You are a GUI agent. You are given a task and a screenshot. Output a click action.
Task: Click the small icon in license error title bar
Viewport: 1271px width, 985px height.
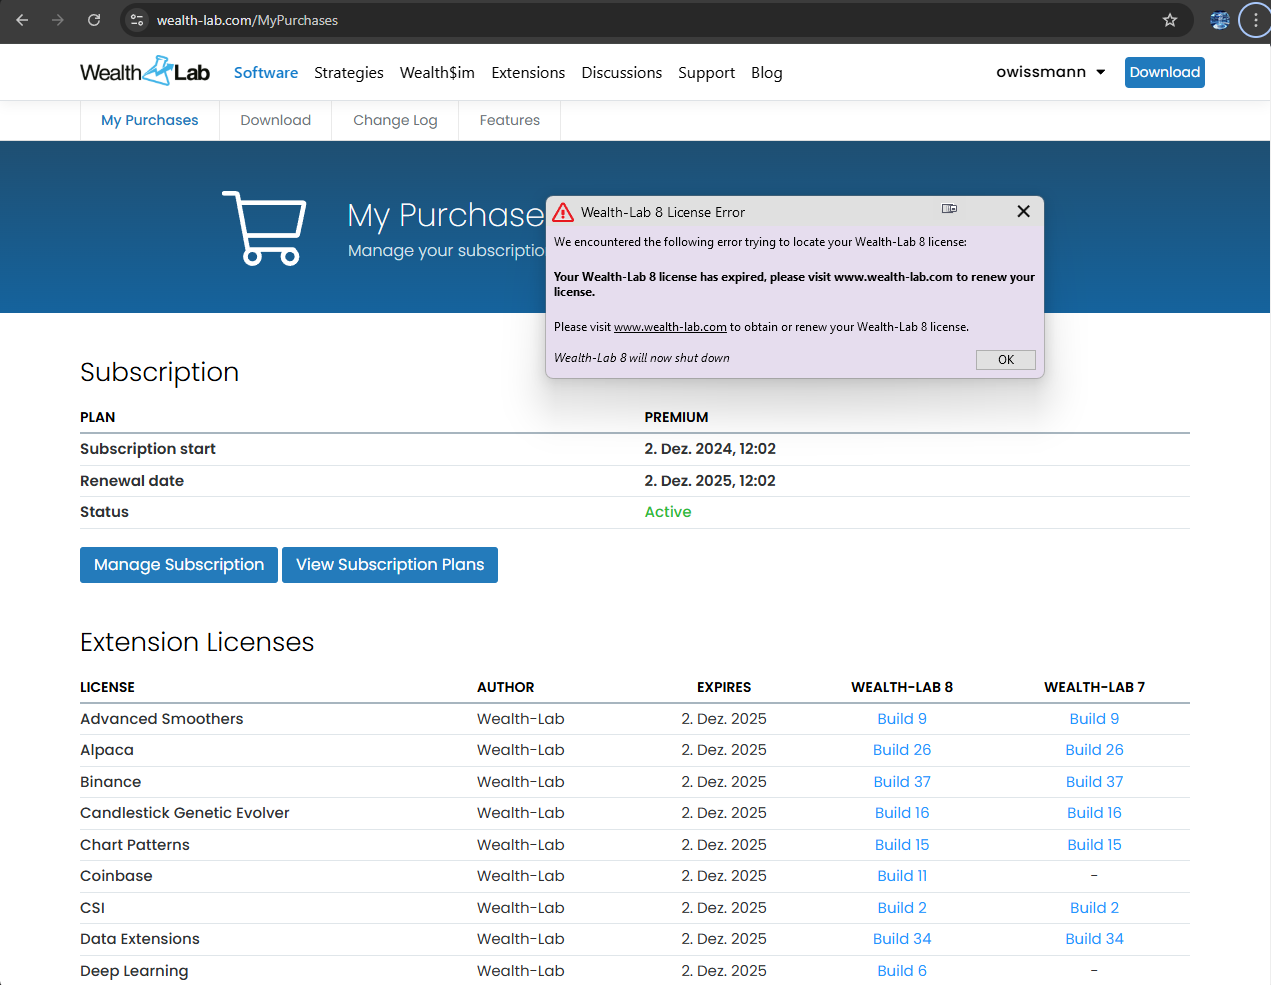(949, 209)
